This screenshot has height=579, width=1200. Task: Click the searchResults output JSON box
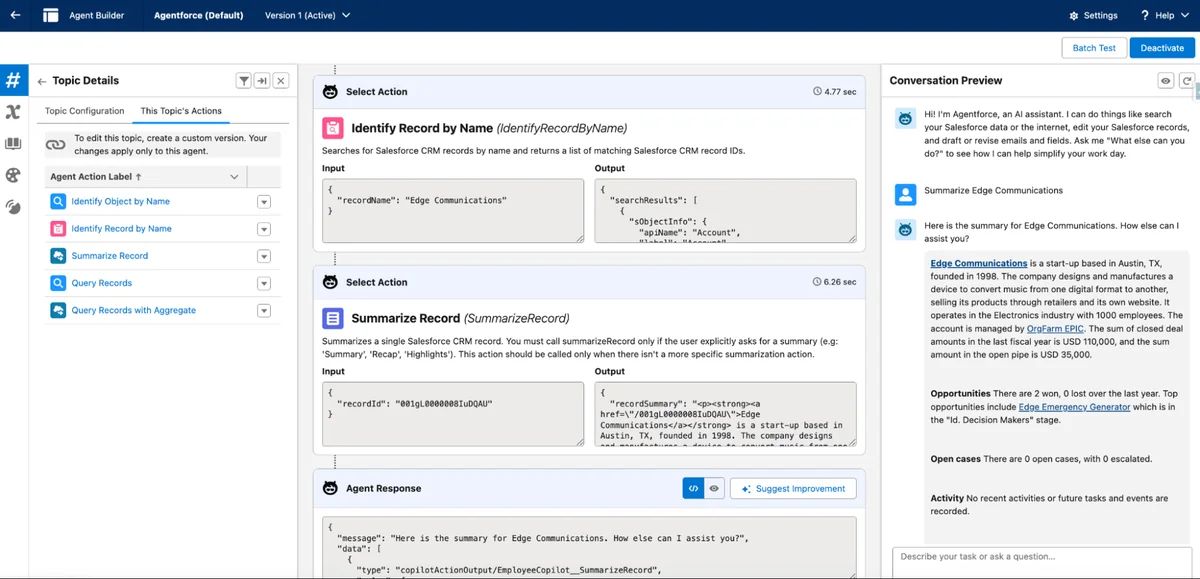point(725,210)
